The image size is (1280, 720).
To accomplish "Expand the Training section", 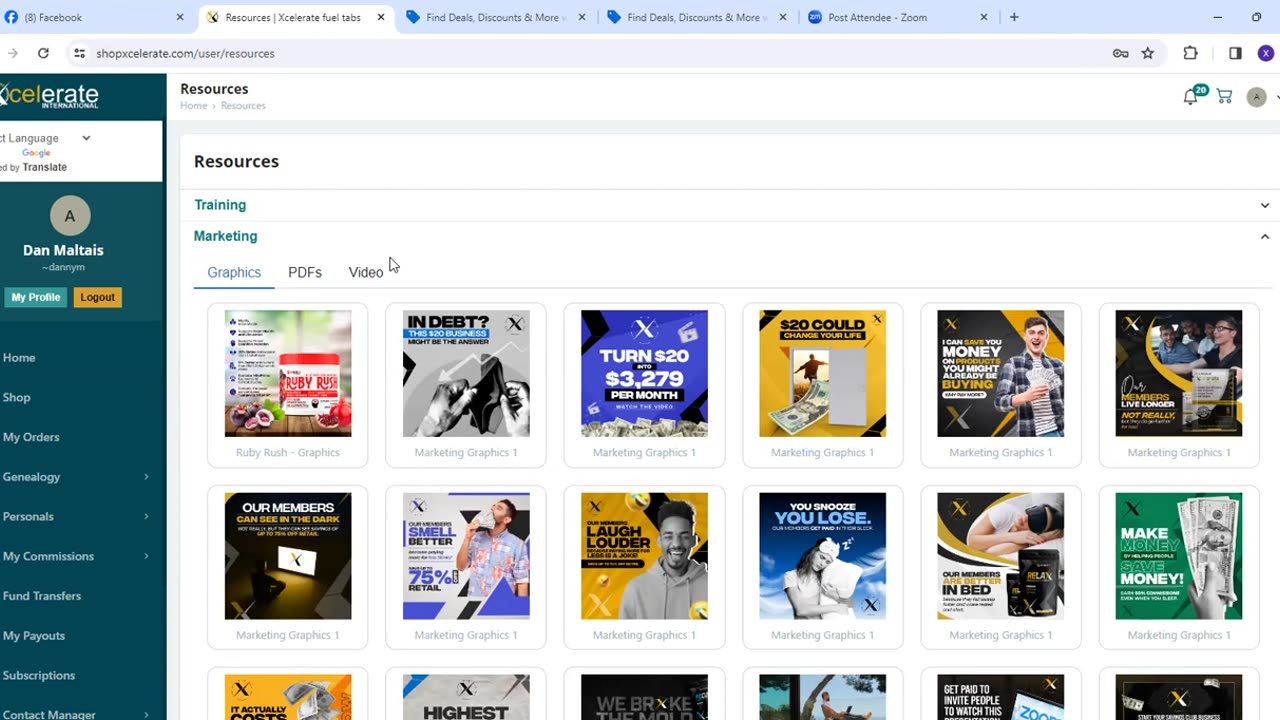I will 1264,205.
